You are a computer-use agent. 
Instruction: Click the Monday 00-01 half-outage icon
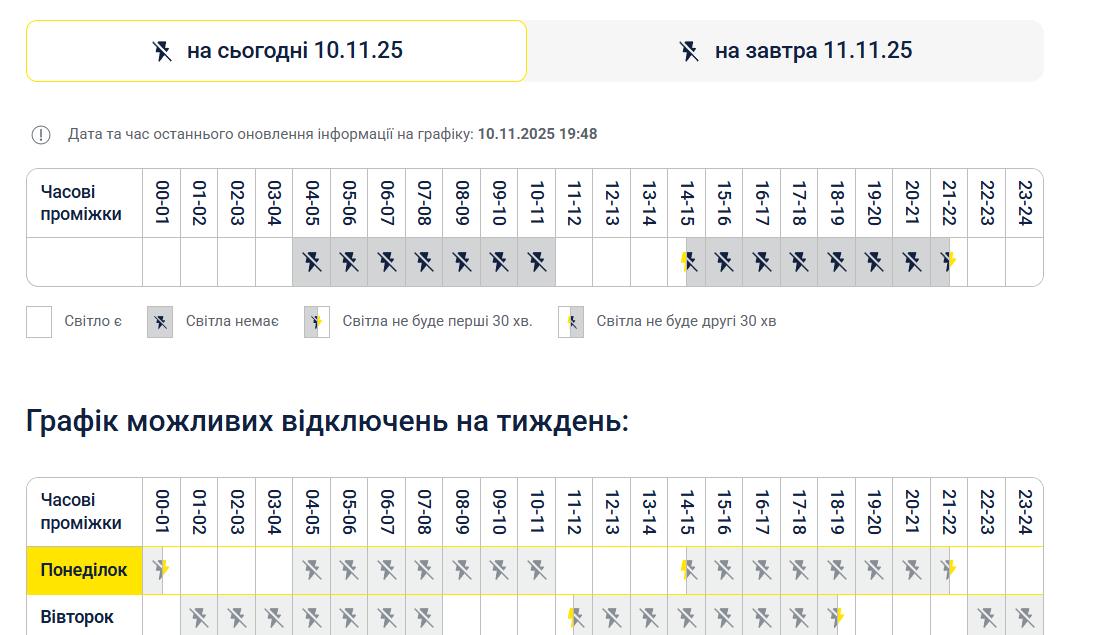click(x=161, y=569)
